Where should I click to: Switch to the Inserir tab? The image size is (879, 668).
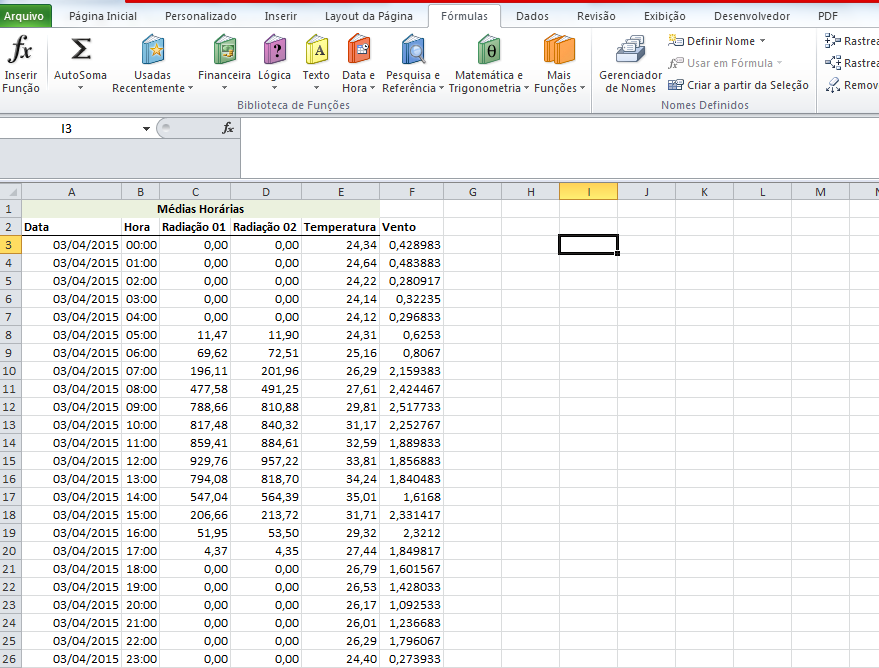pyautogui.click(x=280, y=16)
